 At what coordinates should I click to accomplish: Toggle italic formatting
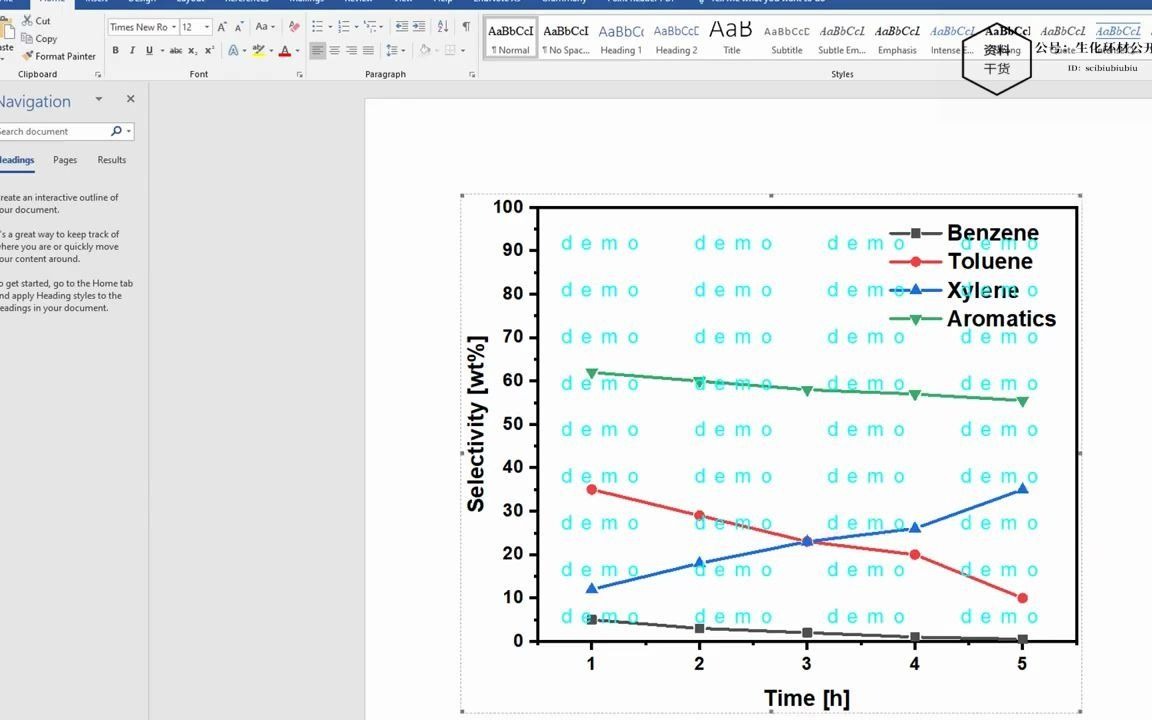coord(132,51)
